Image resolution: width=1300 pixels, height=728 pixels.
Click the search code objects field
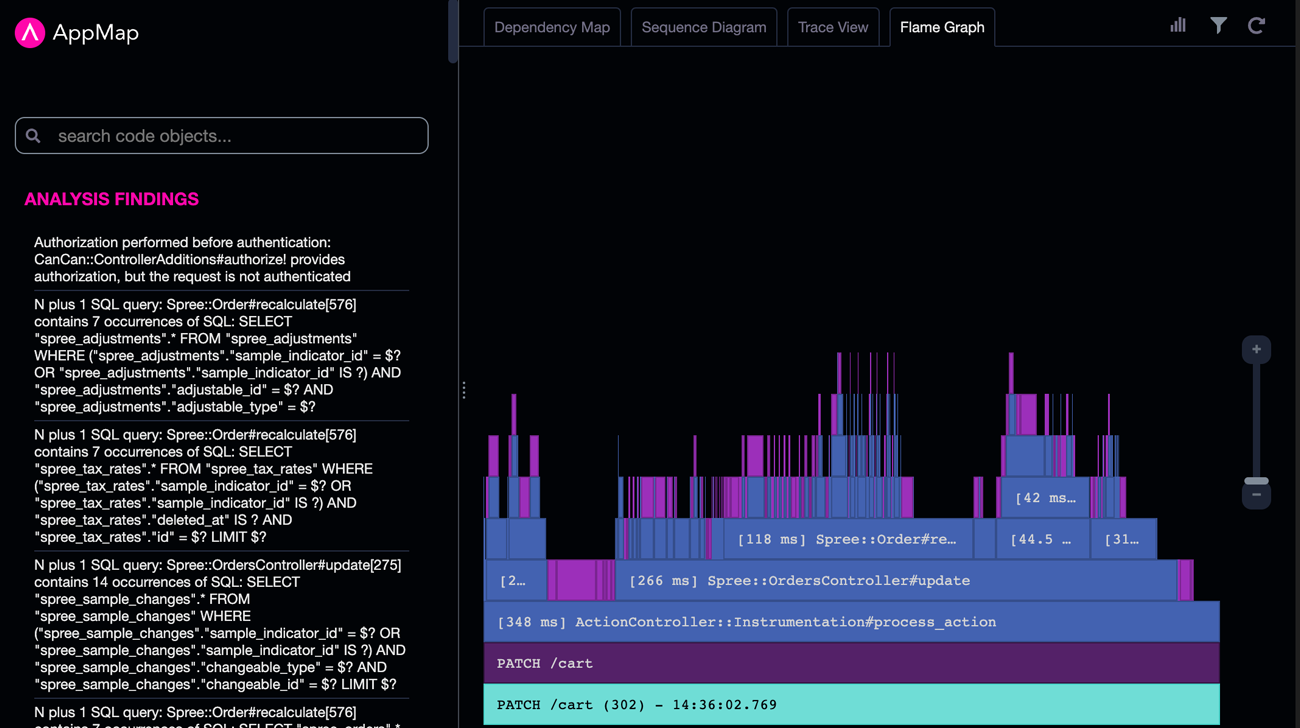pyautogui.click(x=235, y=136)
